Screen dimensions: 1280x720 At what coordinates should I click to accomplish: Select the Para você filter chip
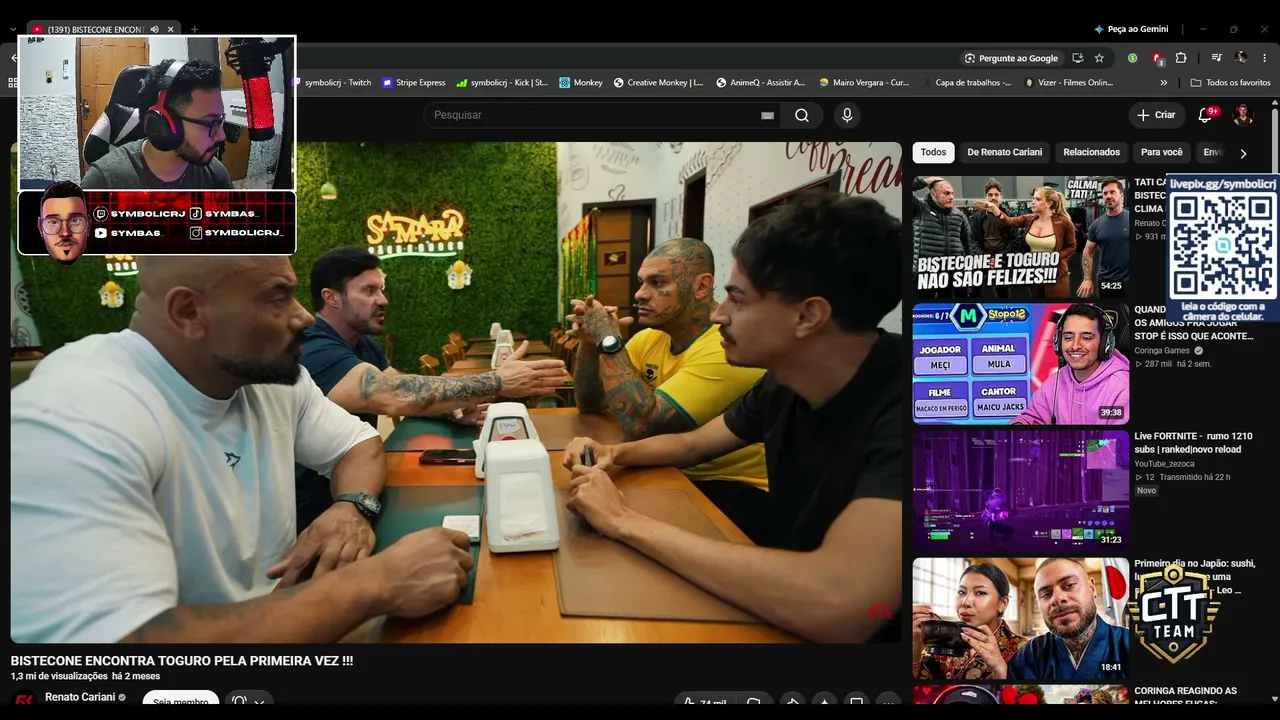[x=1162, y=152]
